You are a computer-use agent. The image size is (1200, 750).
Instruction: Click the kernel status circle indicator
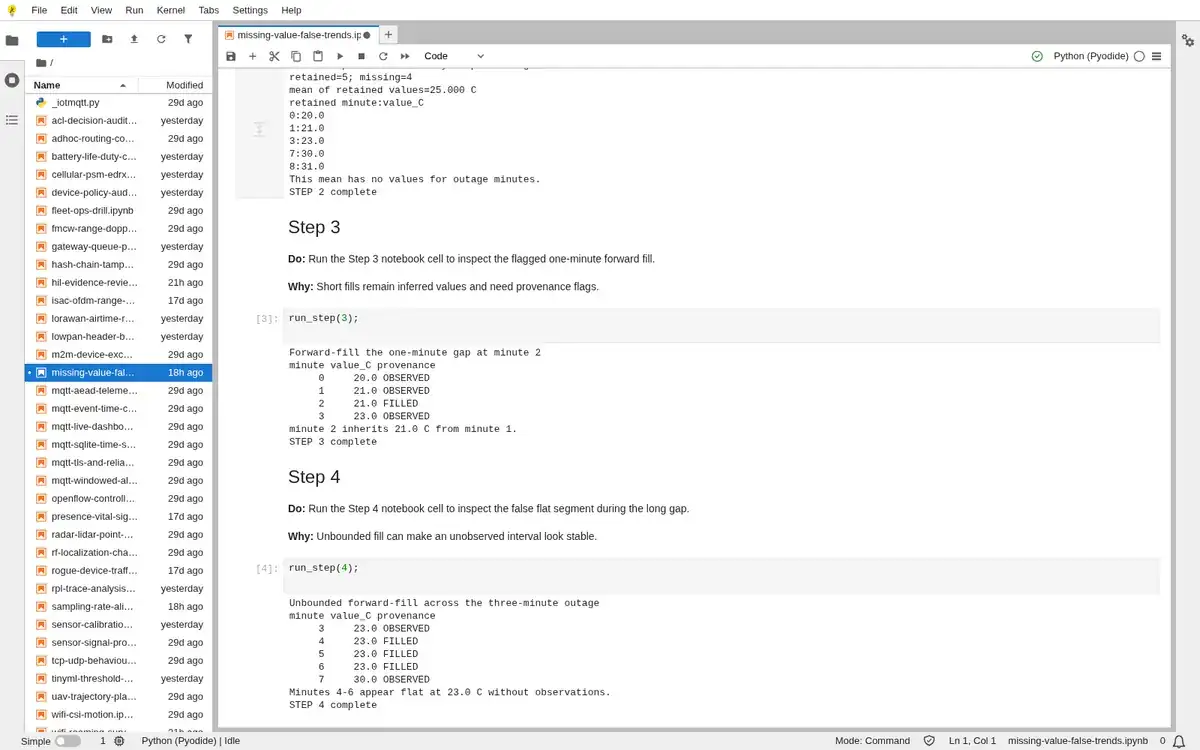(x=1139, y=56)
